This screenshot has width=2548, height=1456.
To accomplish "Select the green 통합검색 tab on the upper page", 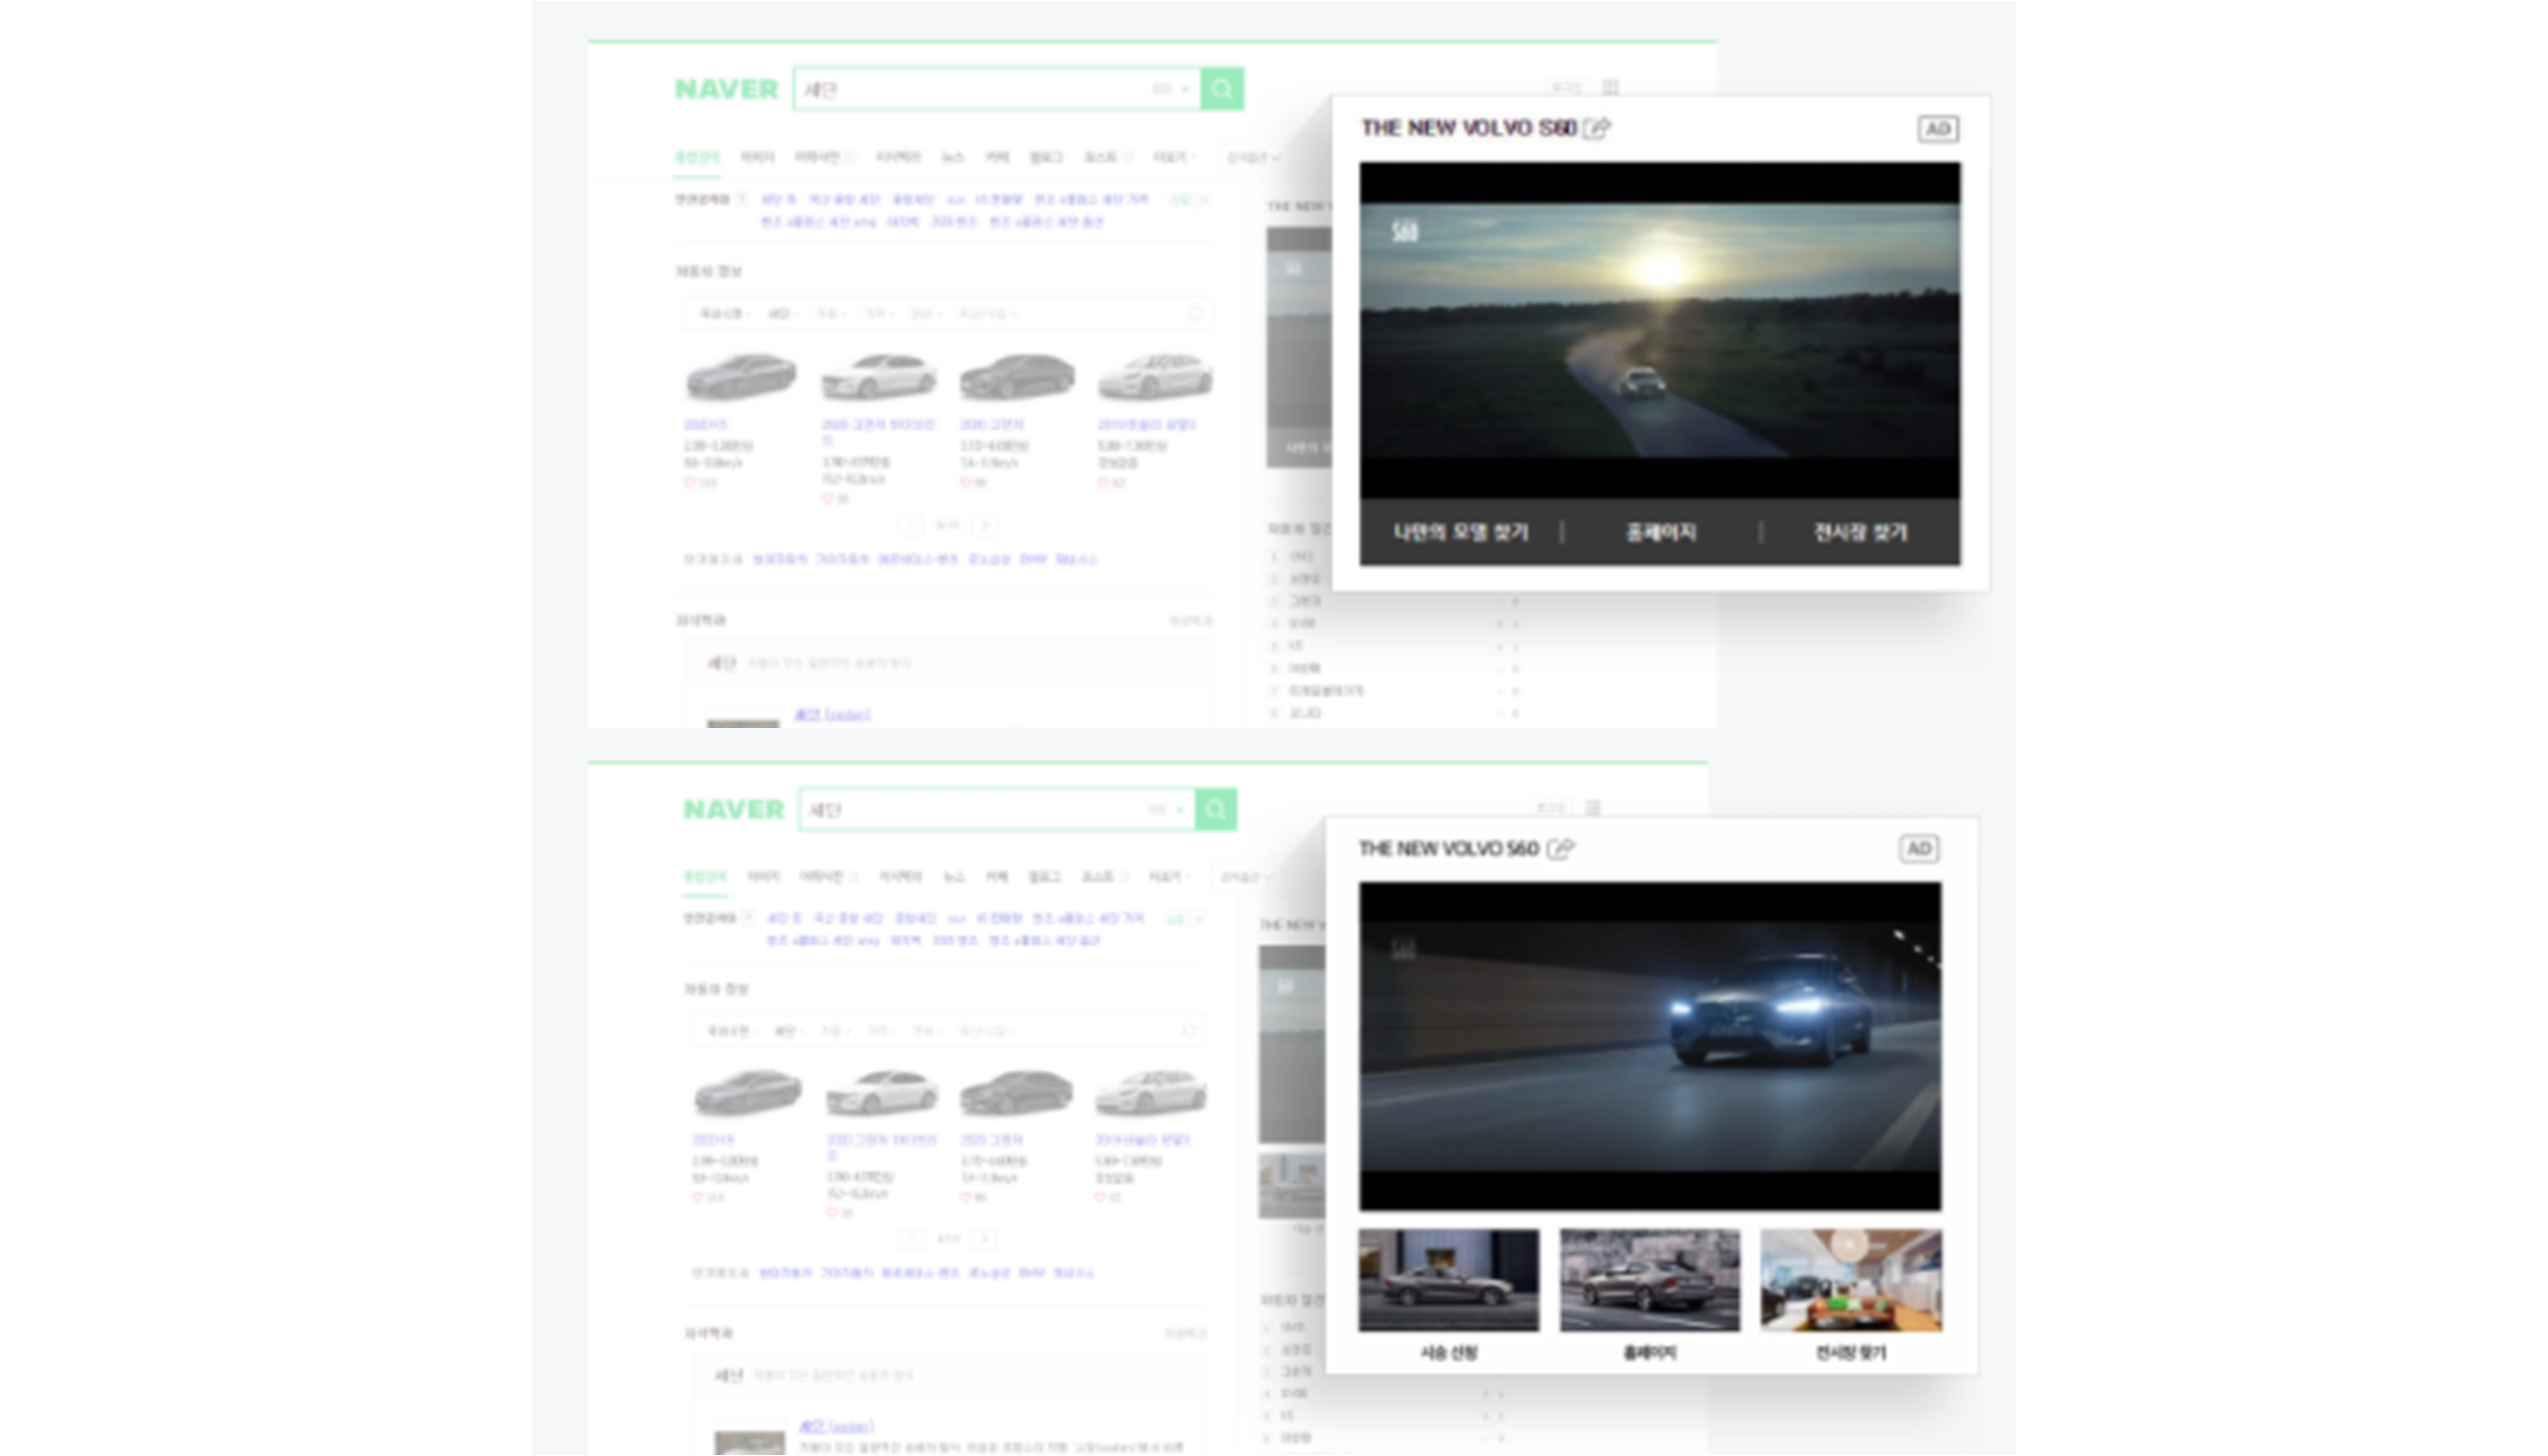I will 697,157.
